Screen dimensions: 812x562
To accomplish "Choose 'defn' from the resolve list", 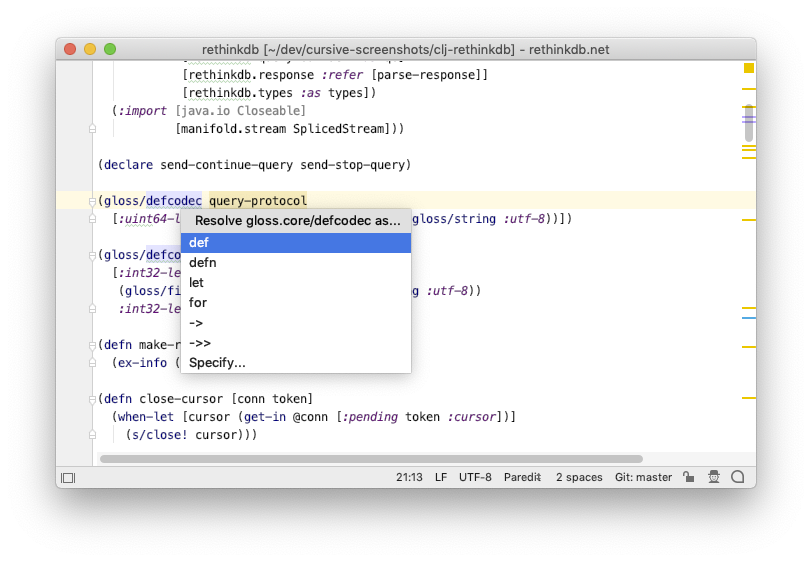I will [x=296, y=263].
